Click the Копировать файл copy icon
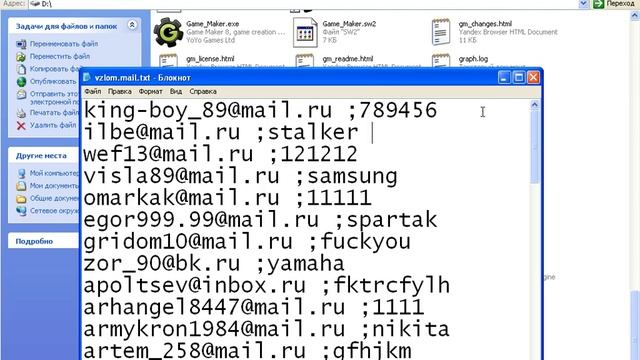 tap(21, 69)
